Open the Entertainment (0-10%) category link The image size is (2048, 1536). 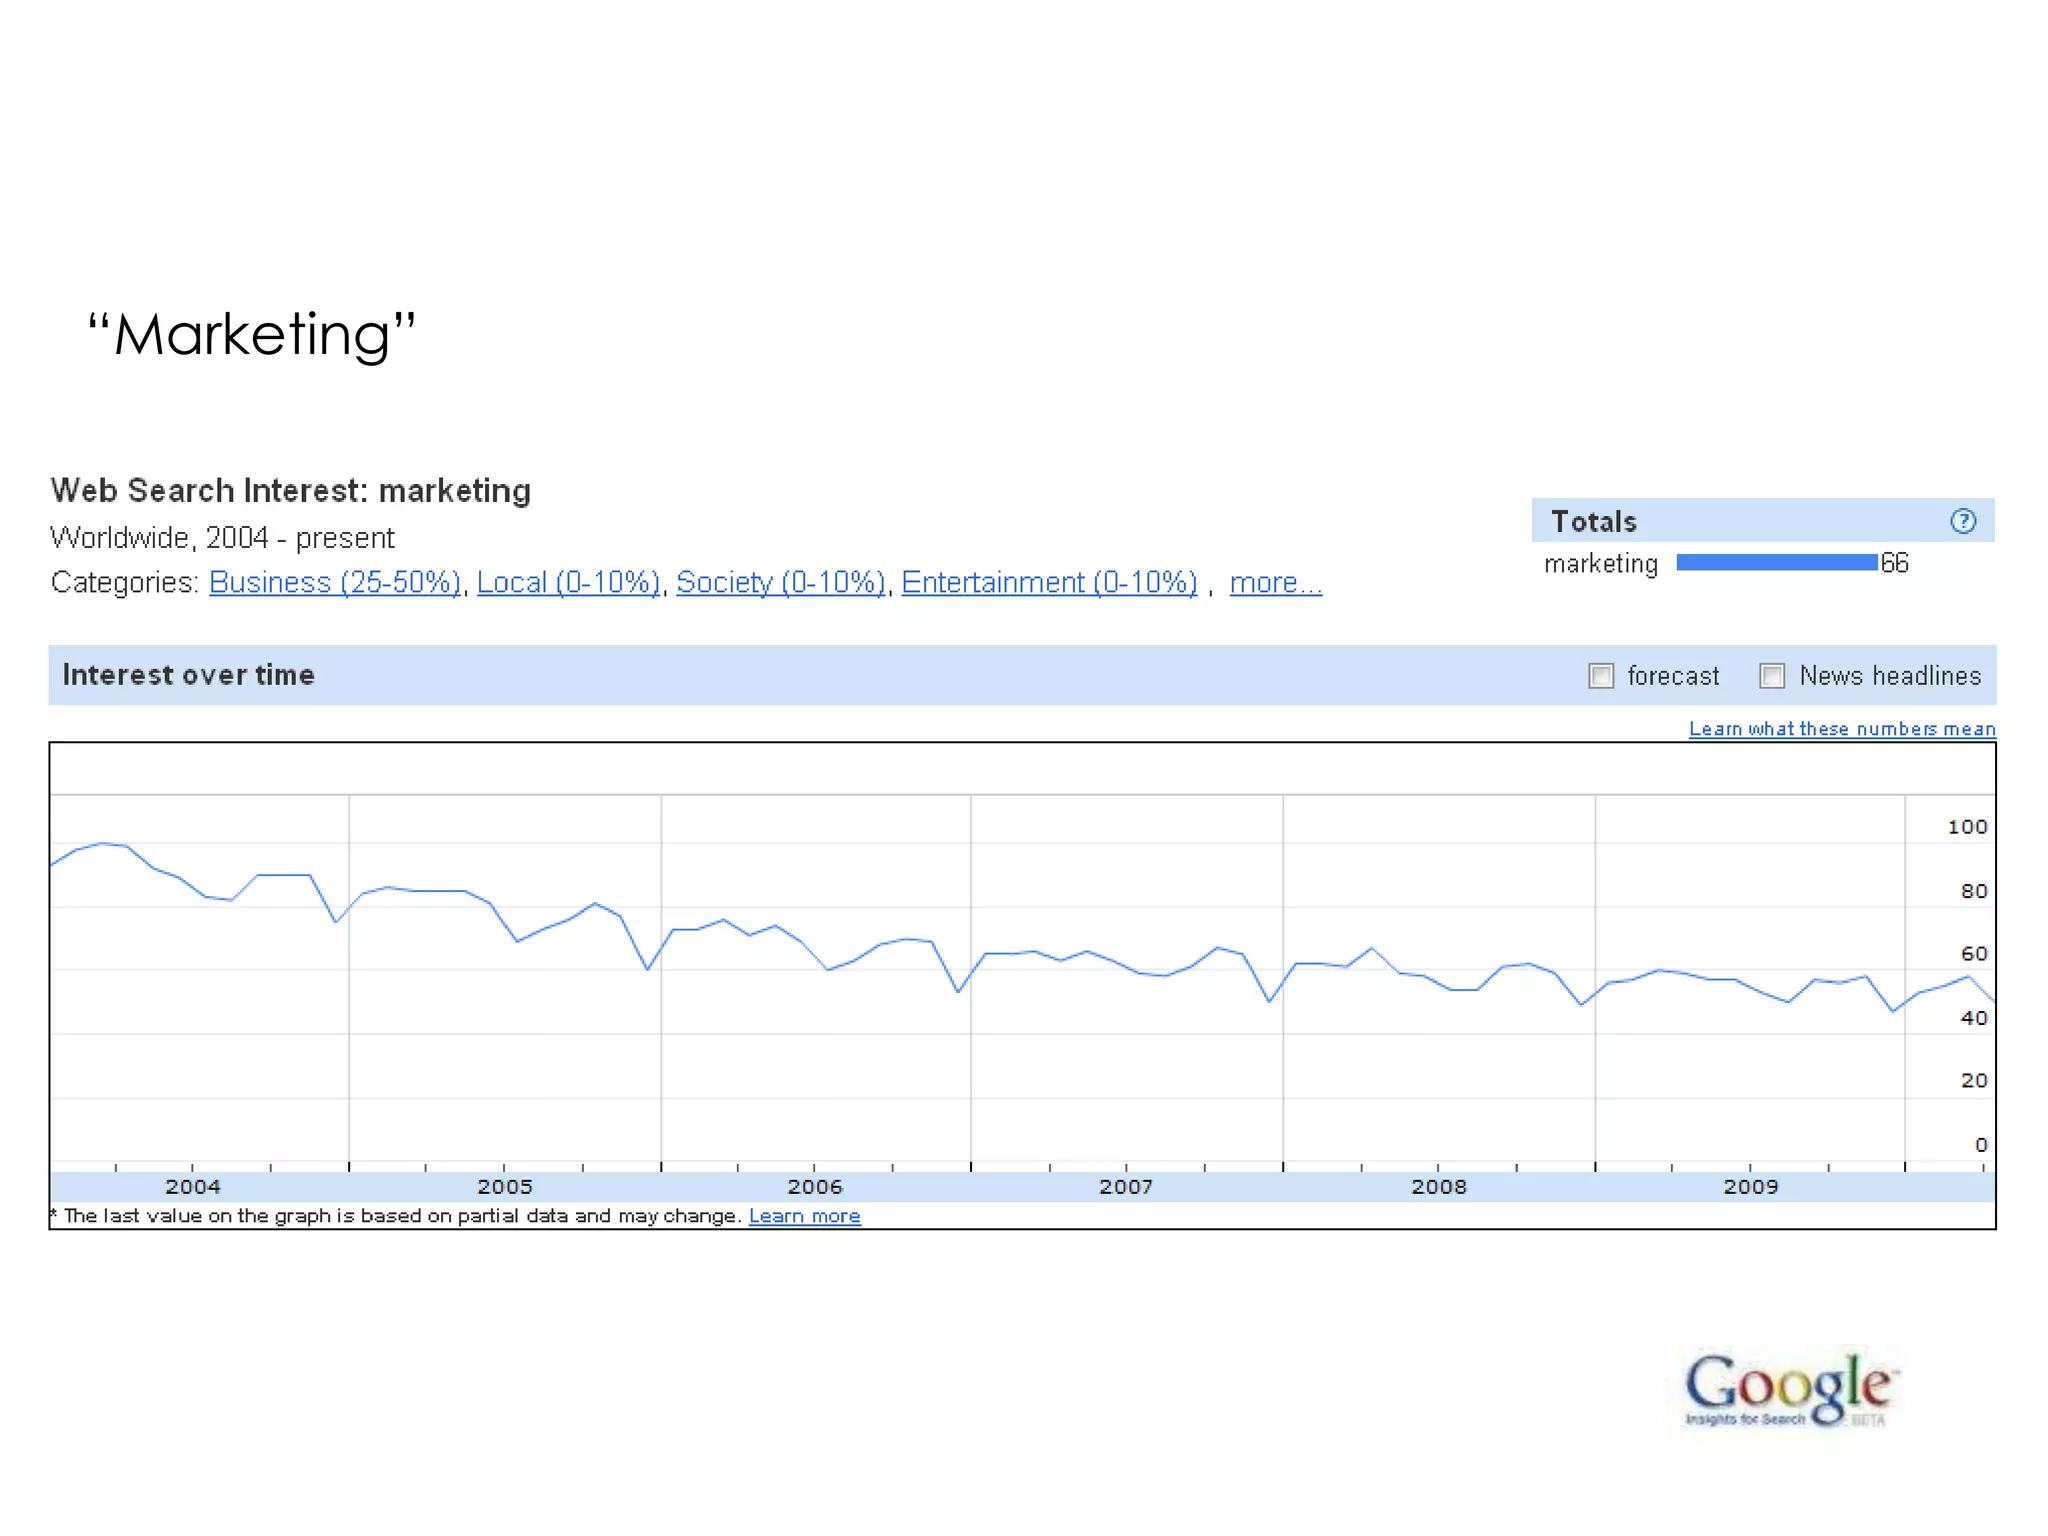click(1049, 582)
